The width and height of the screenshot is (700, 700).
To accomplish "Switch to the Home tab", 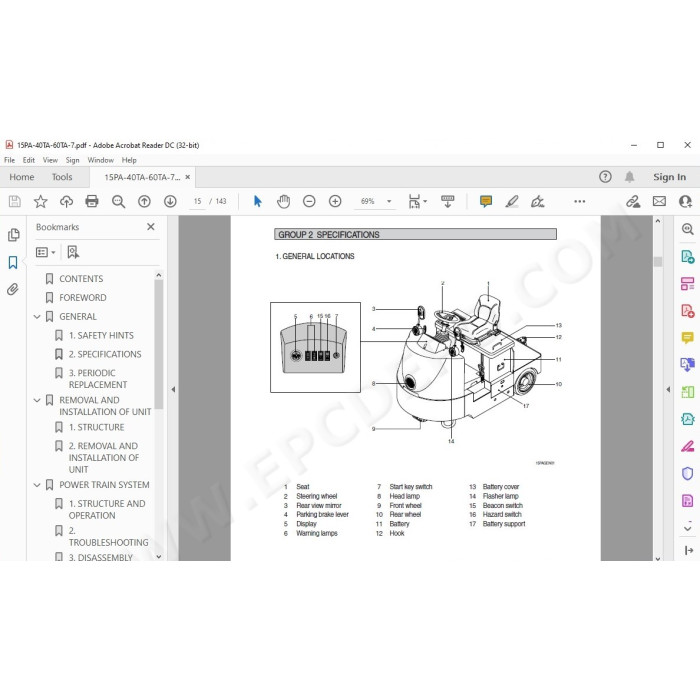I will [x=22, y=177].
